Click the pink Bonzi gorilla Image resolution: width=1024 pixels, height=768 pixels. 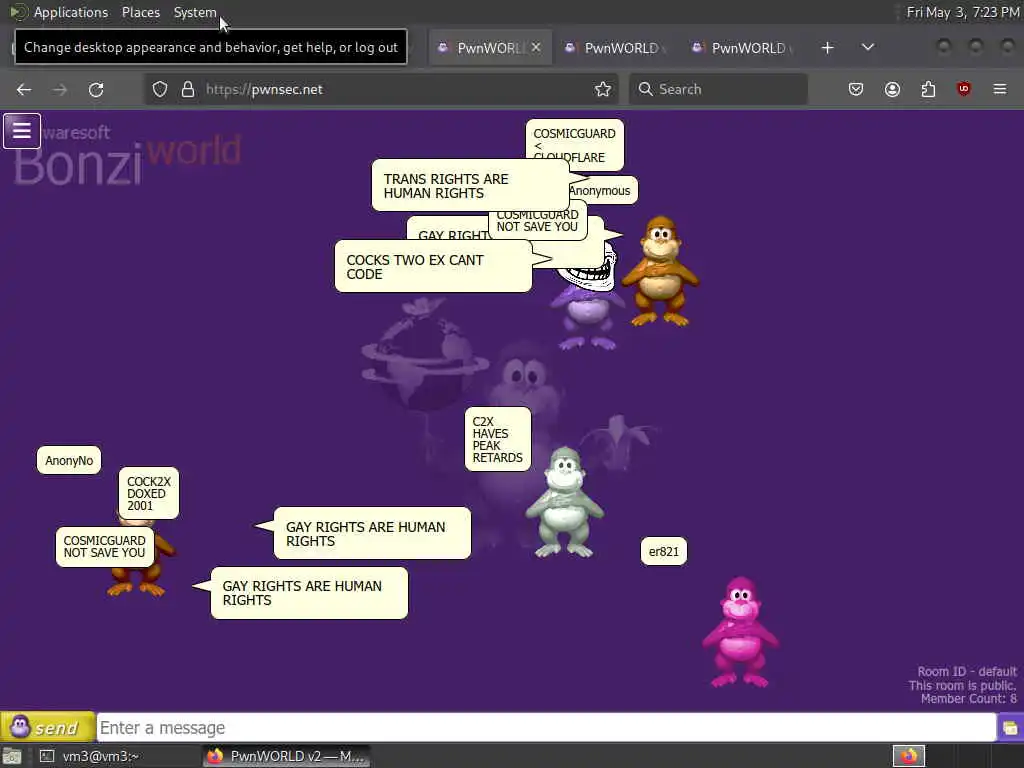click(x=740, y=632)
